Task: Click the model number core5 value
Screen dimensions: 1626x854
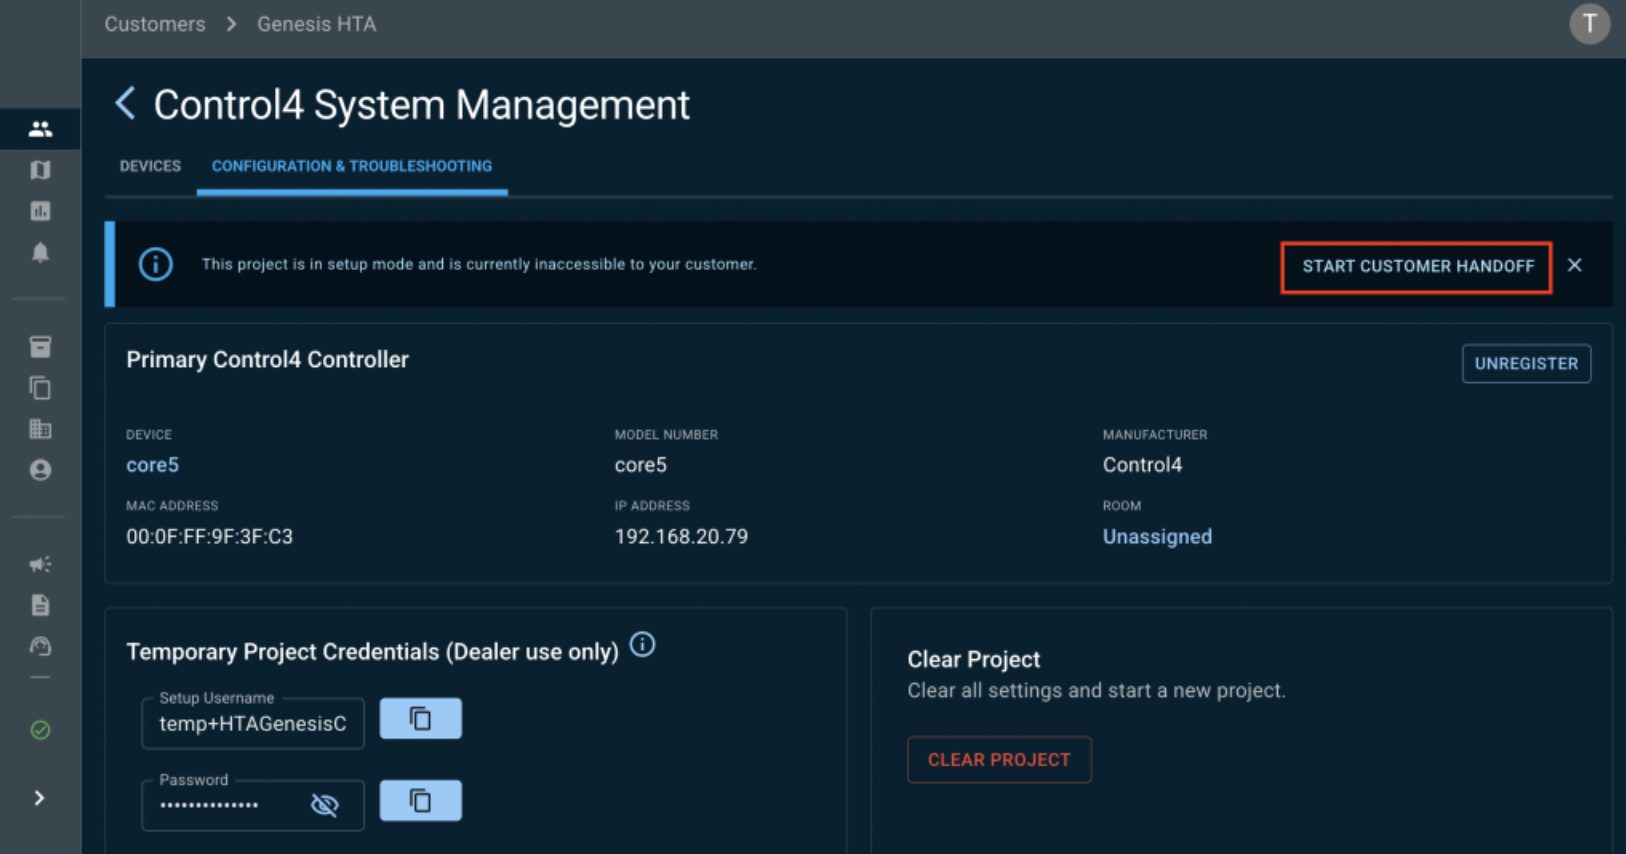Action: click(x=640, y=465)
